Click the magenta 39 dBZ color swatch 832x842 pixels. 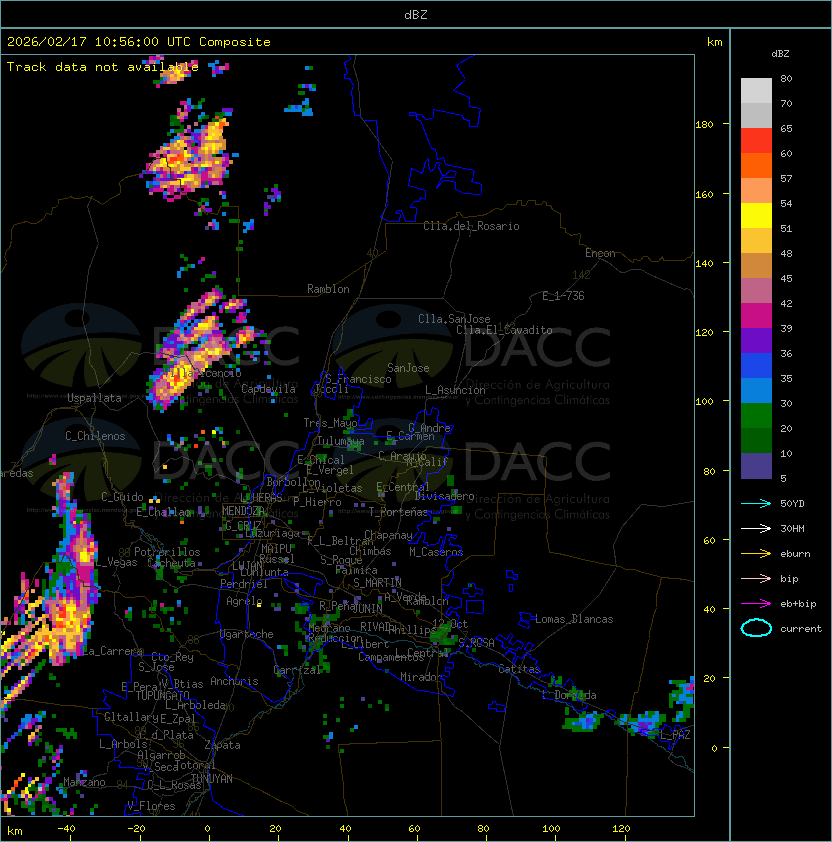click(x=756, y=316)
